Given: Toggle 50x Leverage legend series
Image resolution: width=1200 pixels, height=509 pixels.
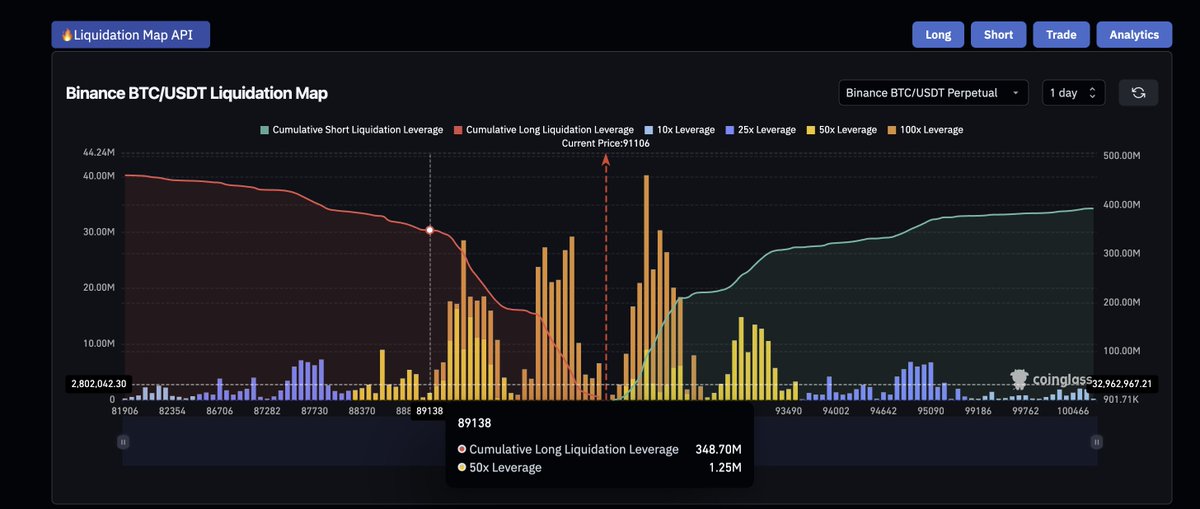Looking at the screenshot, I should [x=842, y=130].
